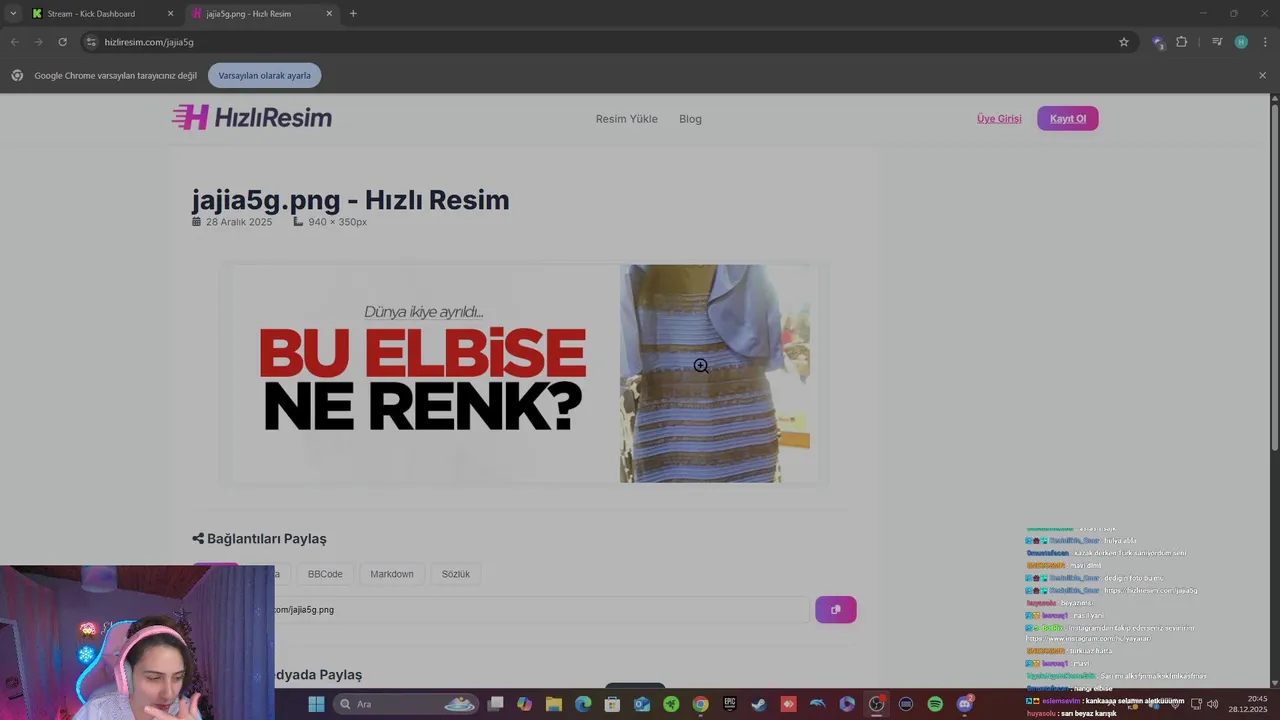Image resolution: width=1280 pixels, height=720 pixels.
Task: Select the Sözlük share tab
Action: [x=456, y=574]
